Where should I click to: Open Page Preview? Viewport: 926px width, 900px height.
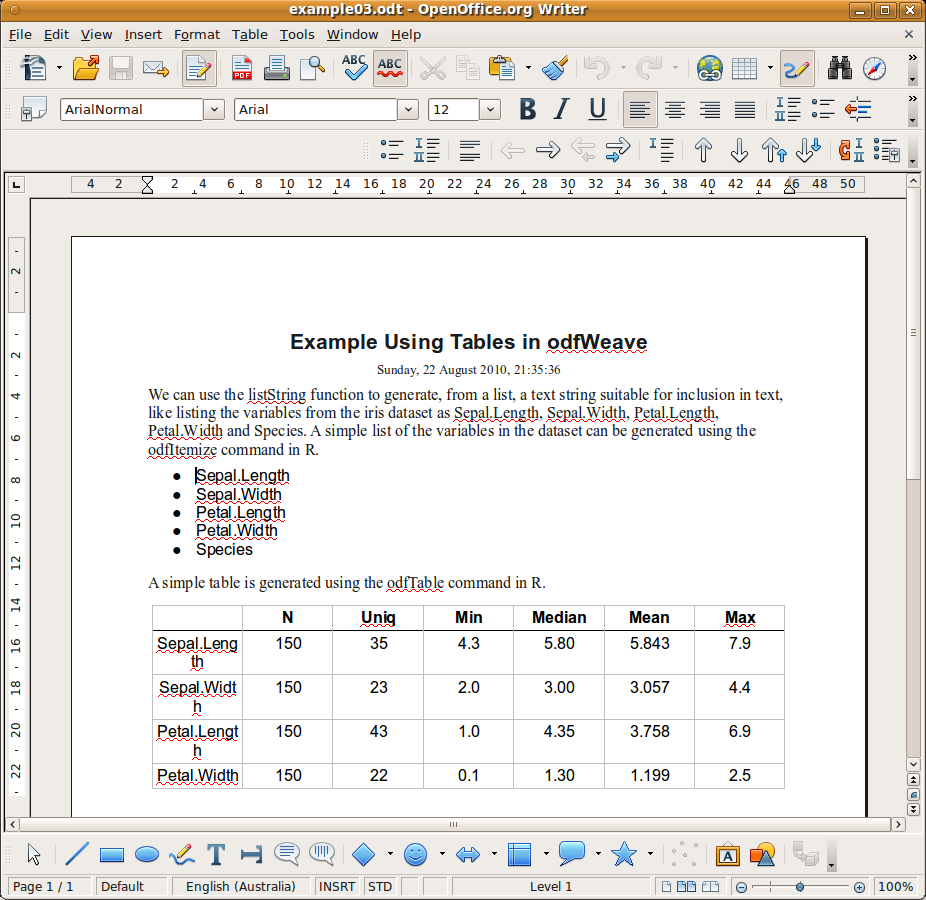tap(312, 68)
